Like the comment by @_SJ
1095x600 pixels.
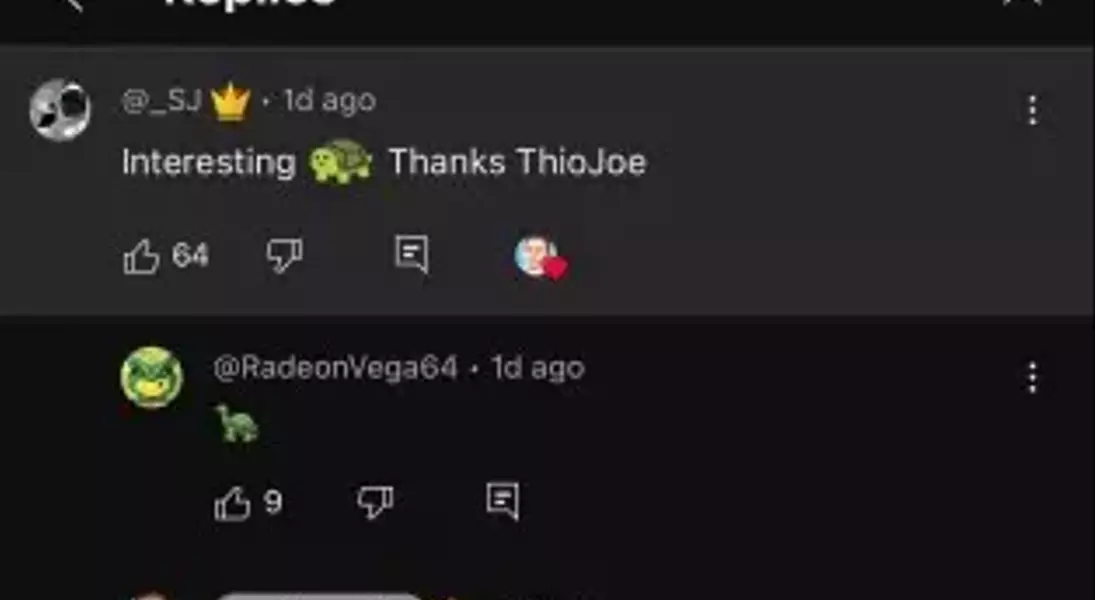click(142, 256)
